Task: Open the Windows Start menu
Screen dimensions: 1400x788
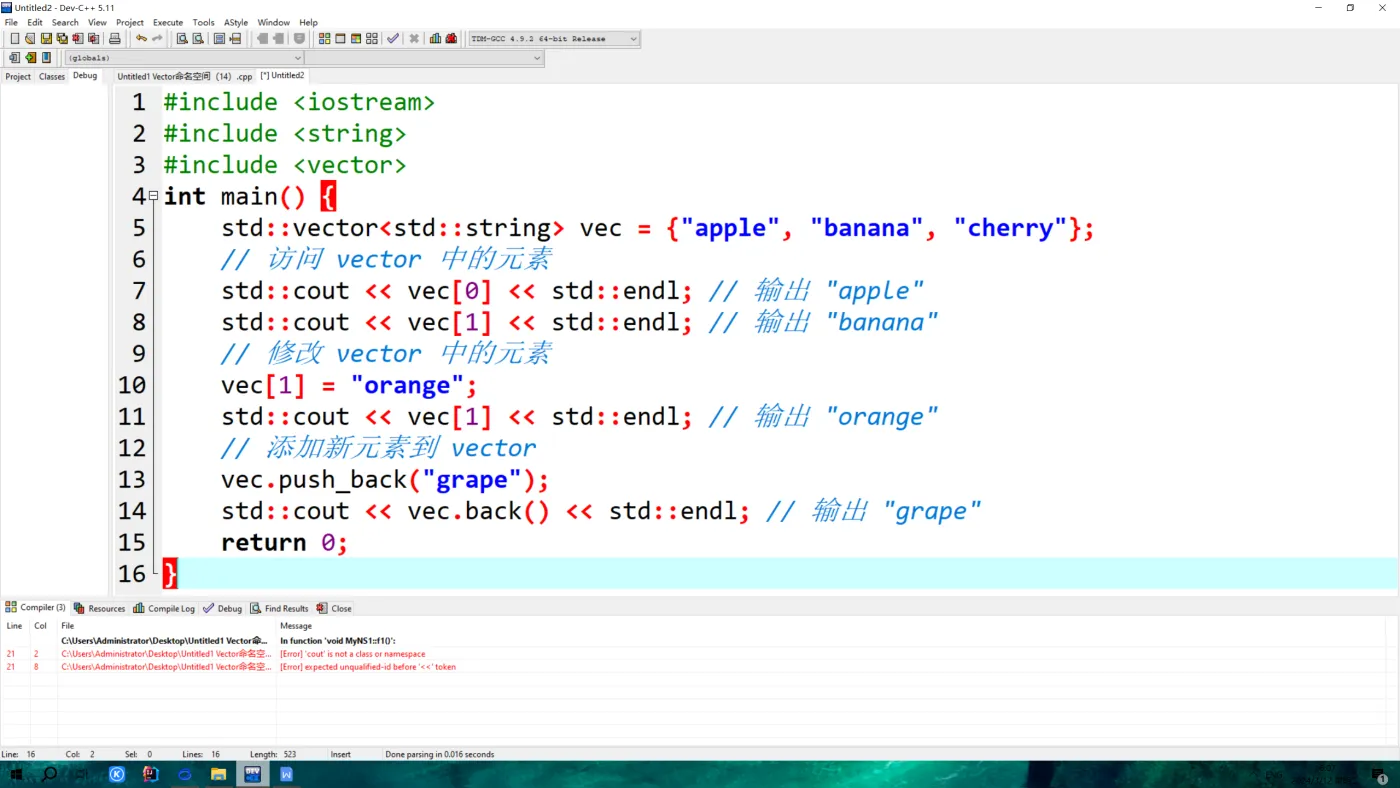Action: click(16, 774)
